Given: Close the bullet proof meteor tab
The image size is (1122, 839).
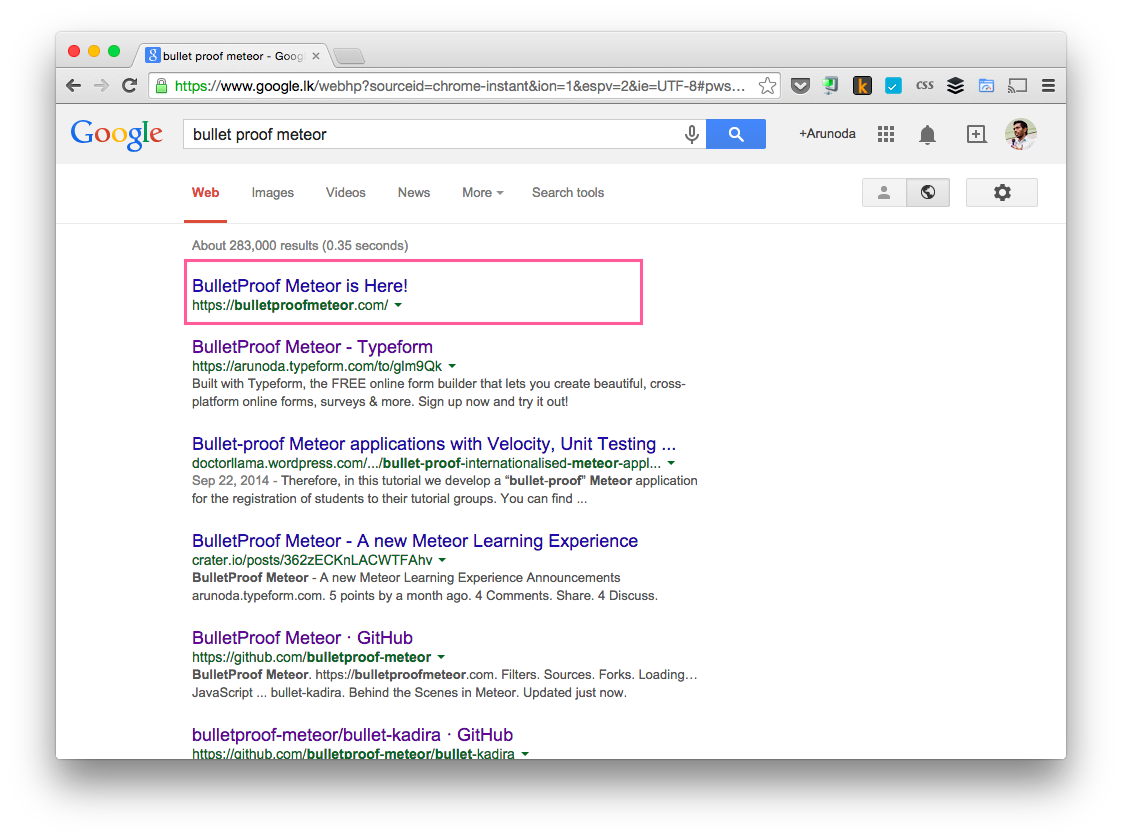Looking at the screenshot, I should (316, 56).
